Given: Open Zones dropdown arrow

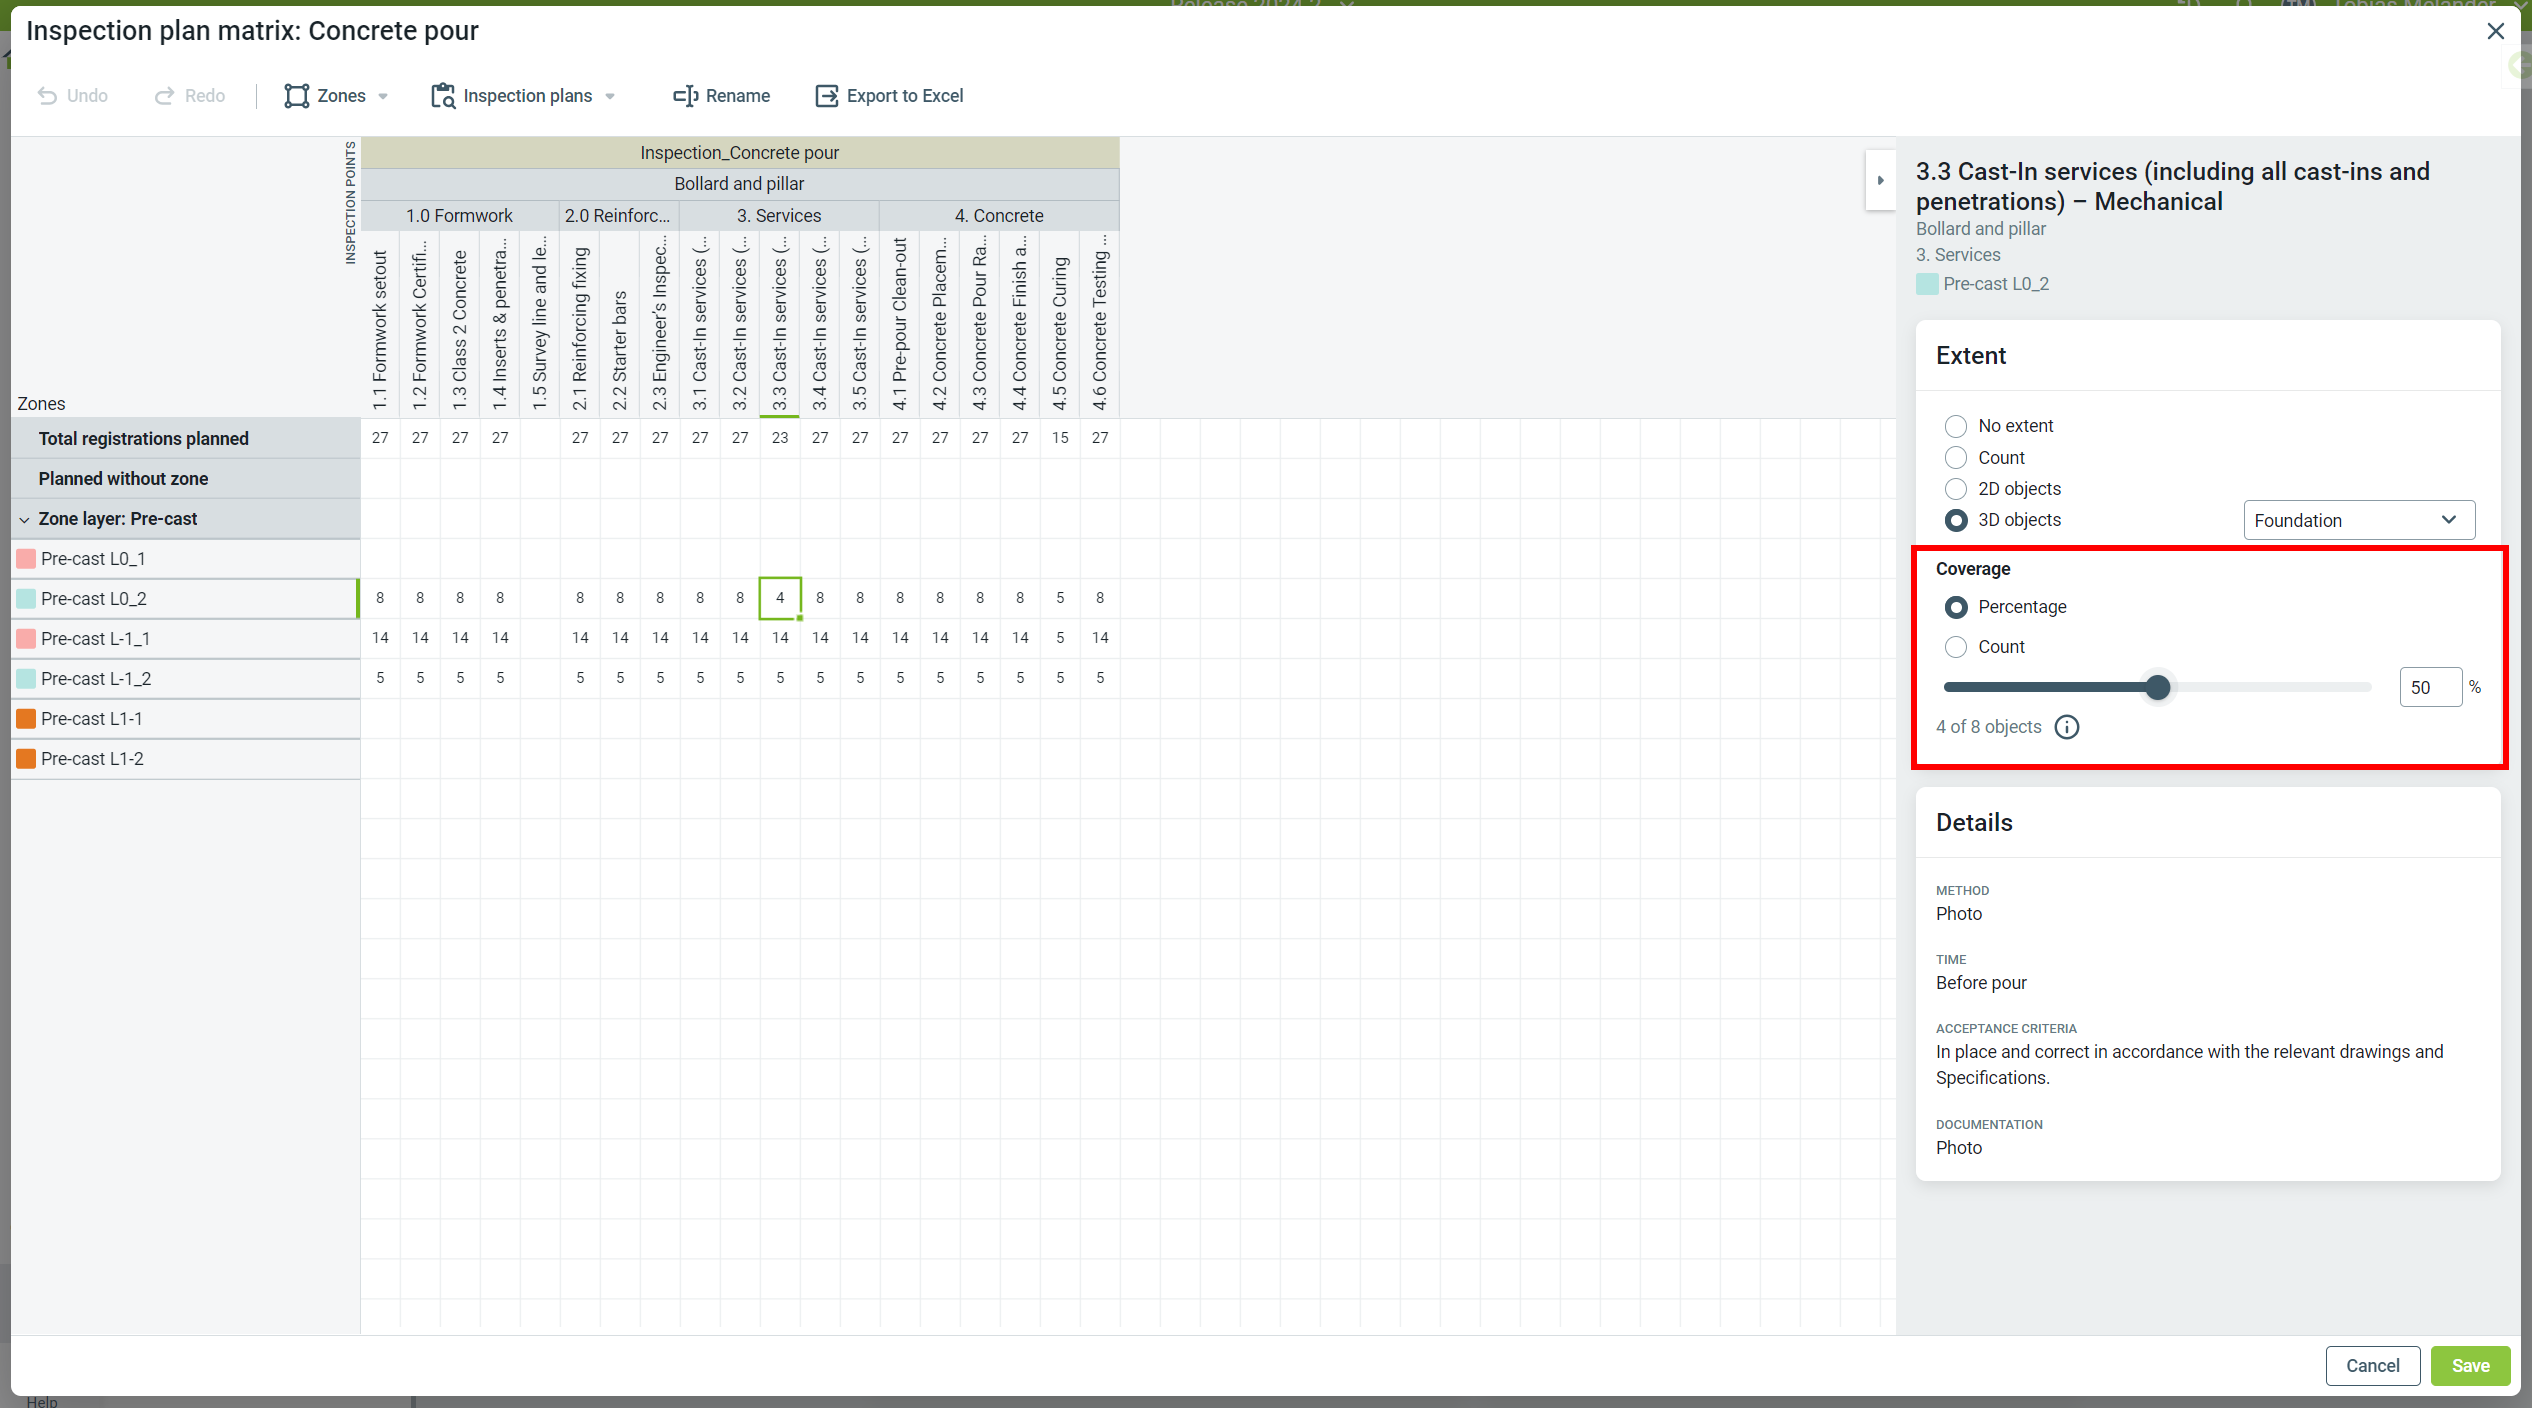Looking at the screenshot, I should (383, 97).
